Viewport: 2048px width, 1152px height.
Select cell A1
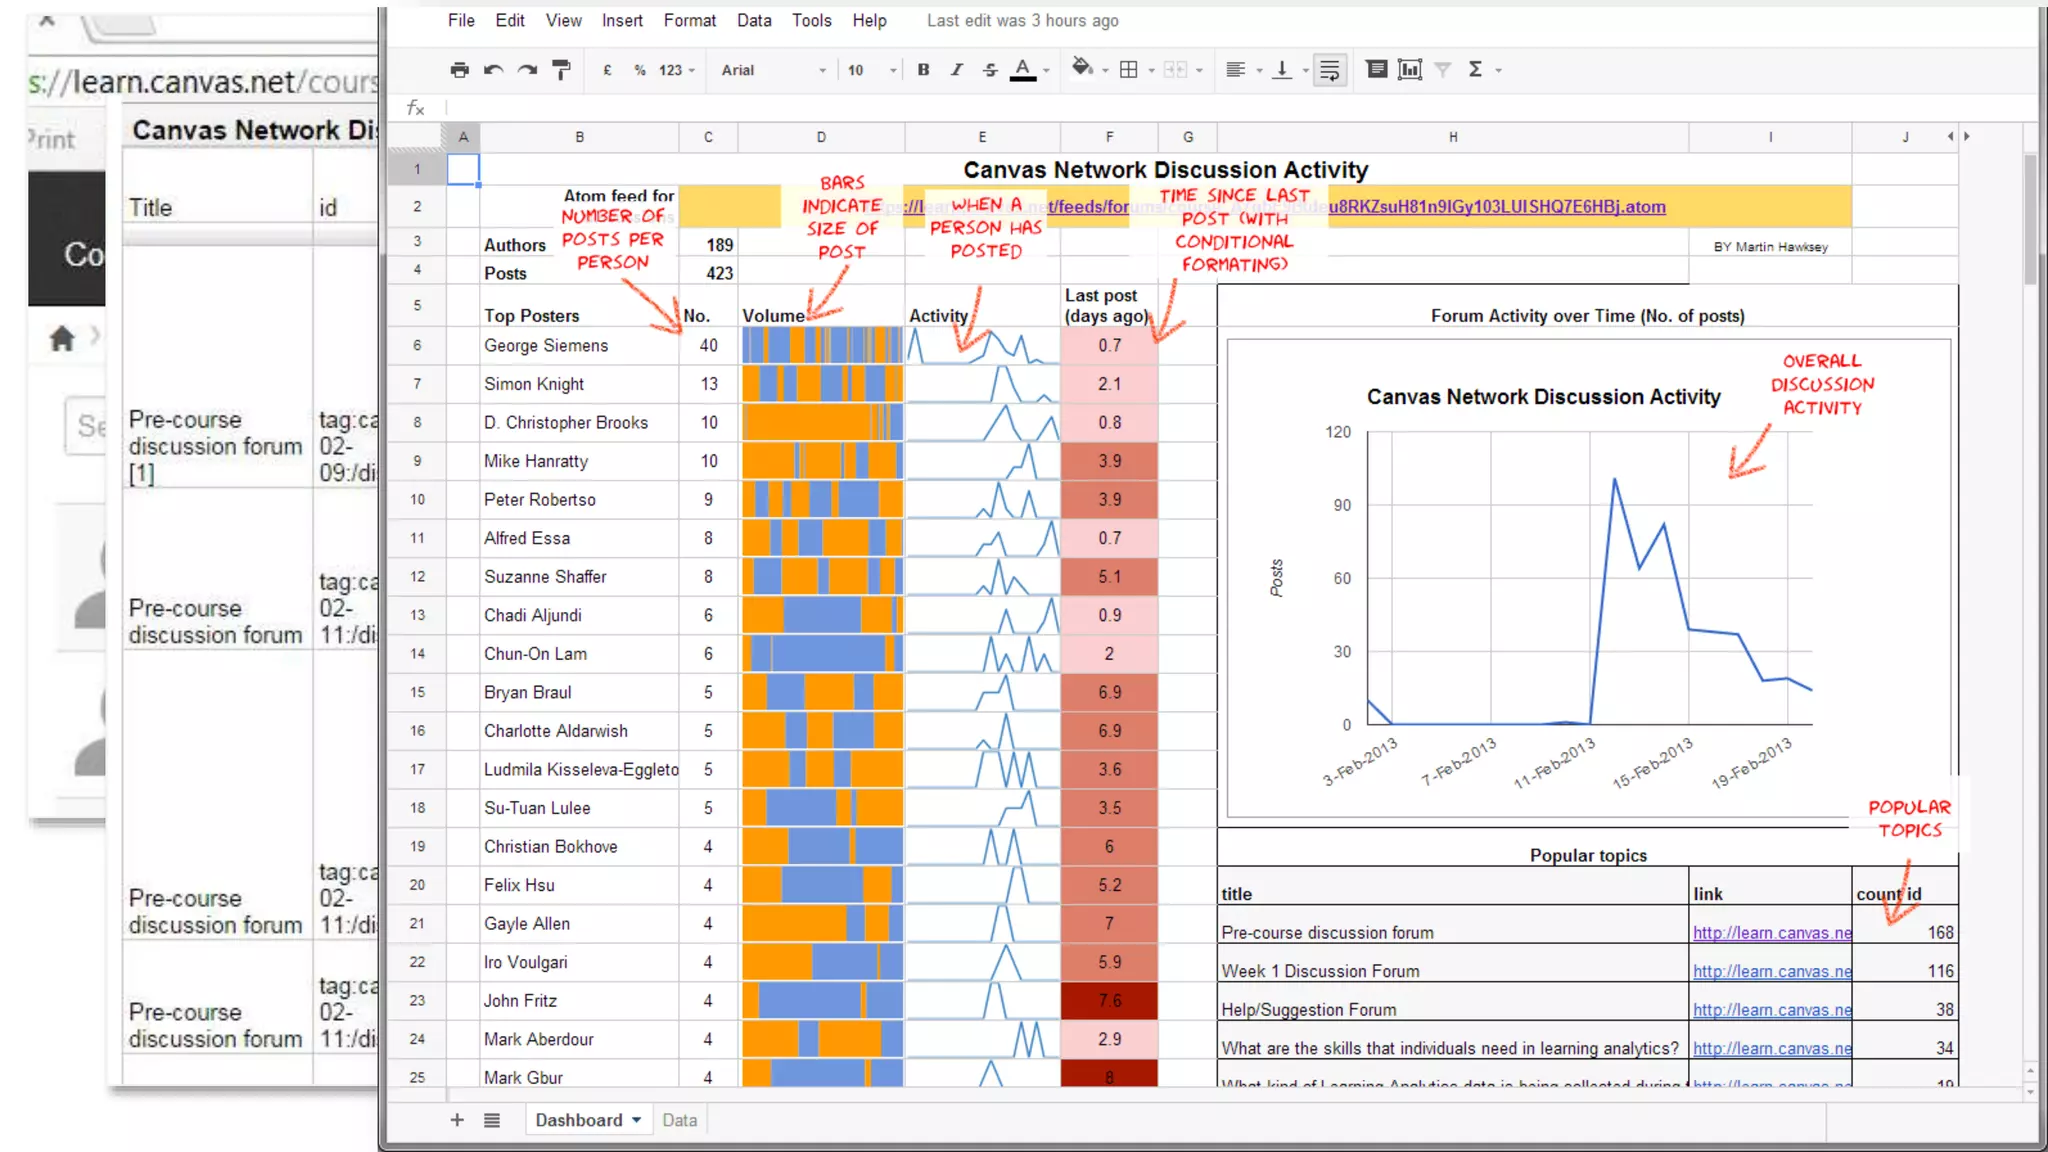pos(463,169)
